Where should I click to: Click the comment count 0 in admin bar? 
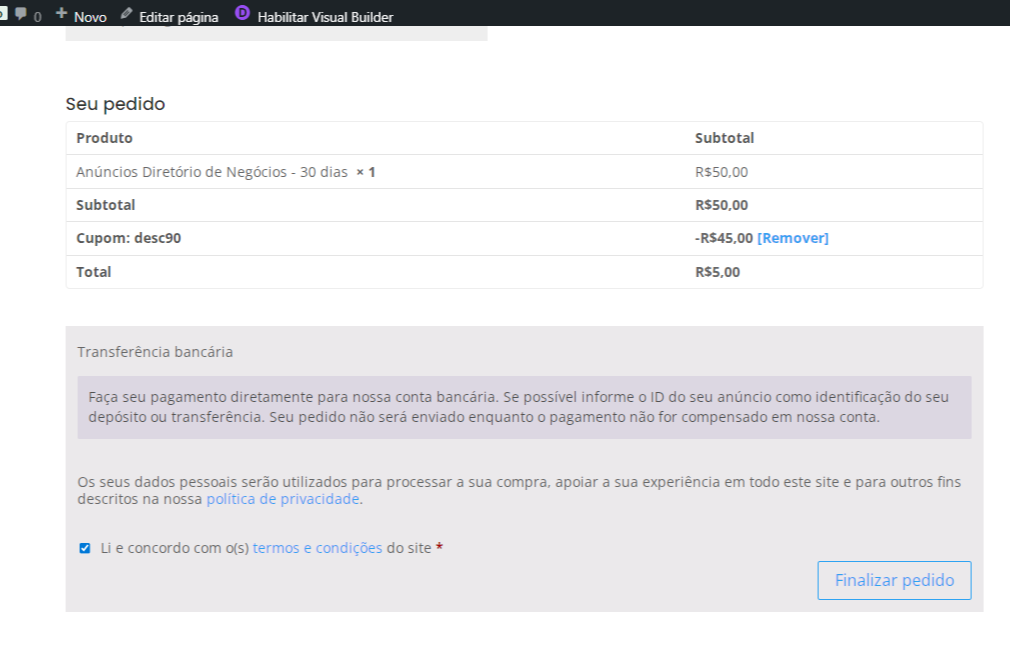38,17
